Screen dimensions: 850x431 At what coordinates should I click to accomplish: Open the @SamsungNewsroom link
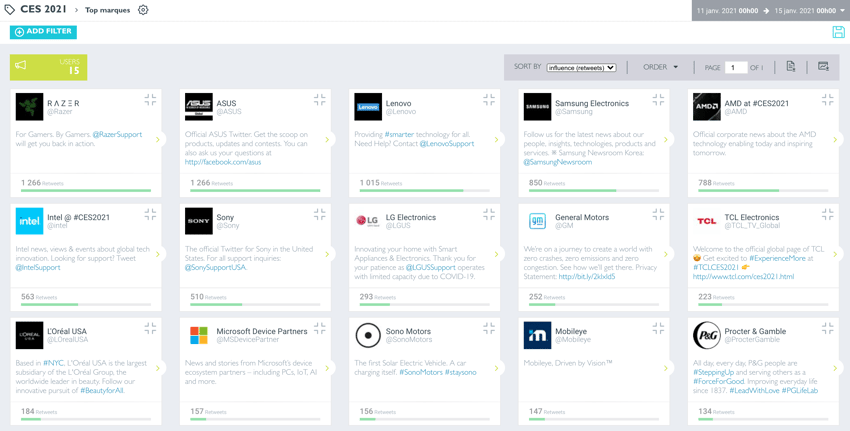pyautogui.click(x=558, y=162)
